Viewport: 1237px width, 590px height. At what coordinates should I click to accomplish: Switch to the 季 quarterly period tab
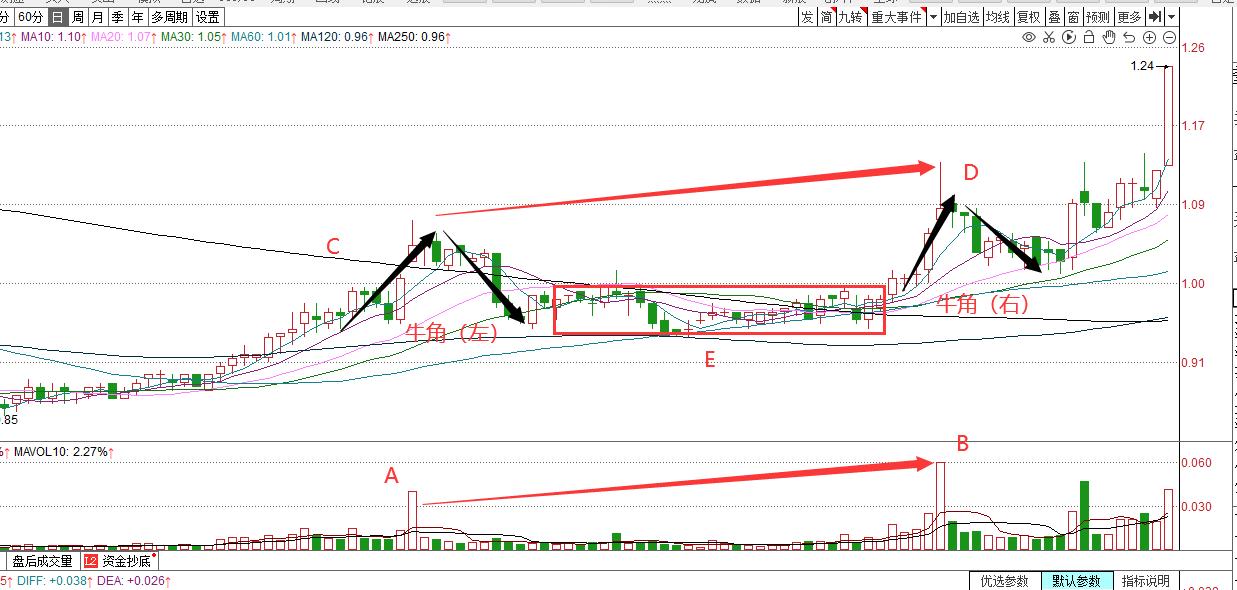click(117, 17)
